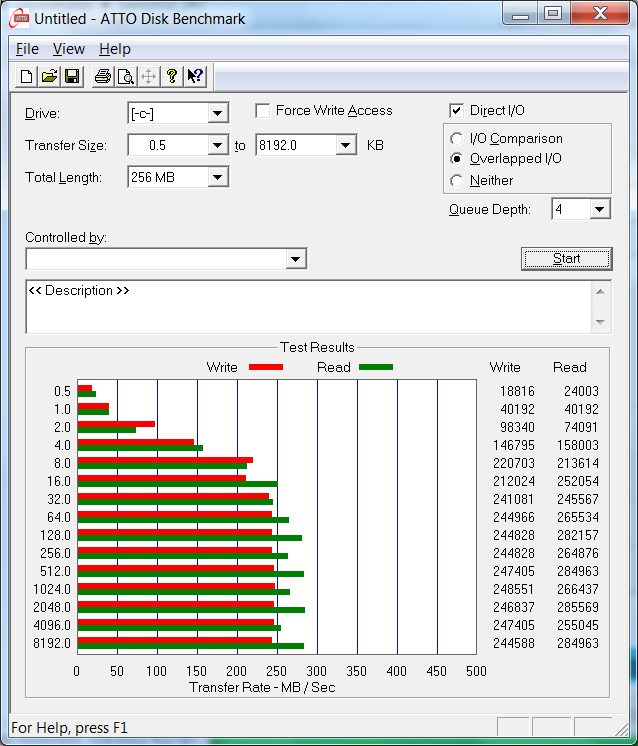This screenshot has height=746, width=638.
Task: Select the I/O Comparison radio button
Action: pos(456,139)
